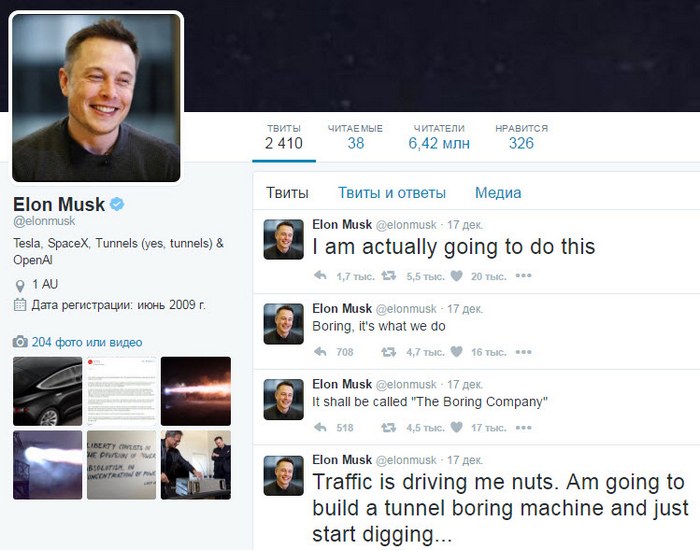
Task: Open the handwritten Liberty quote media thumbnail
Action: tap(121, 465)
